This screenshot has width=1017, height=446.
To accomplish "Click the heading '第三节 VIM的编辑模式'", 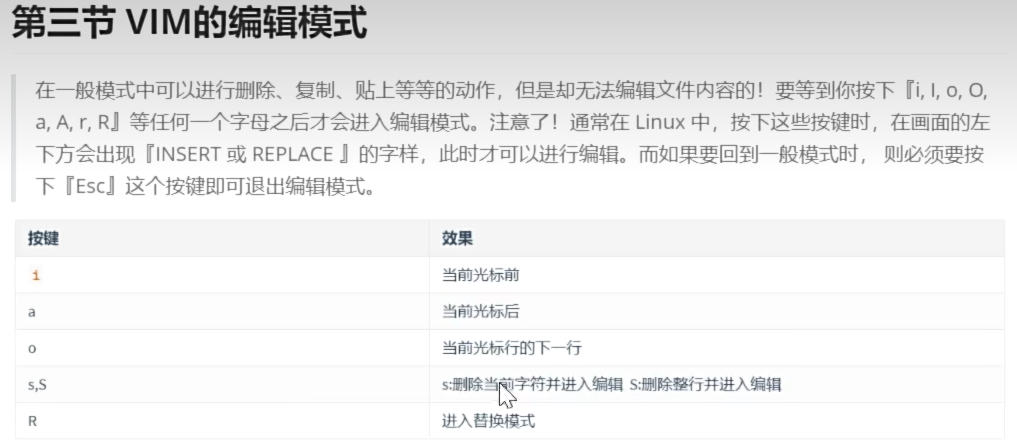I will tap(189, 24).
